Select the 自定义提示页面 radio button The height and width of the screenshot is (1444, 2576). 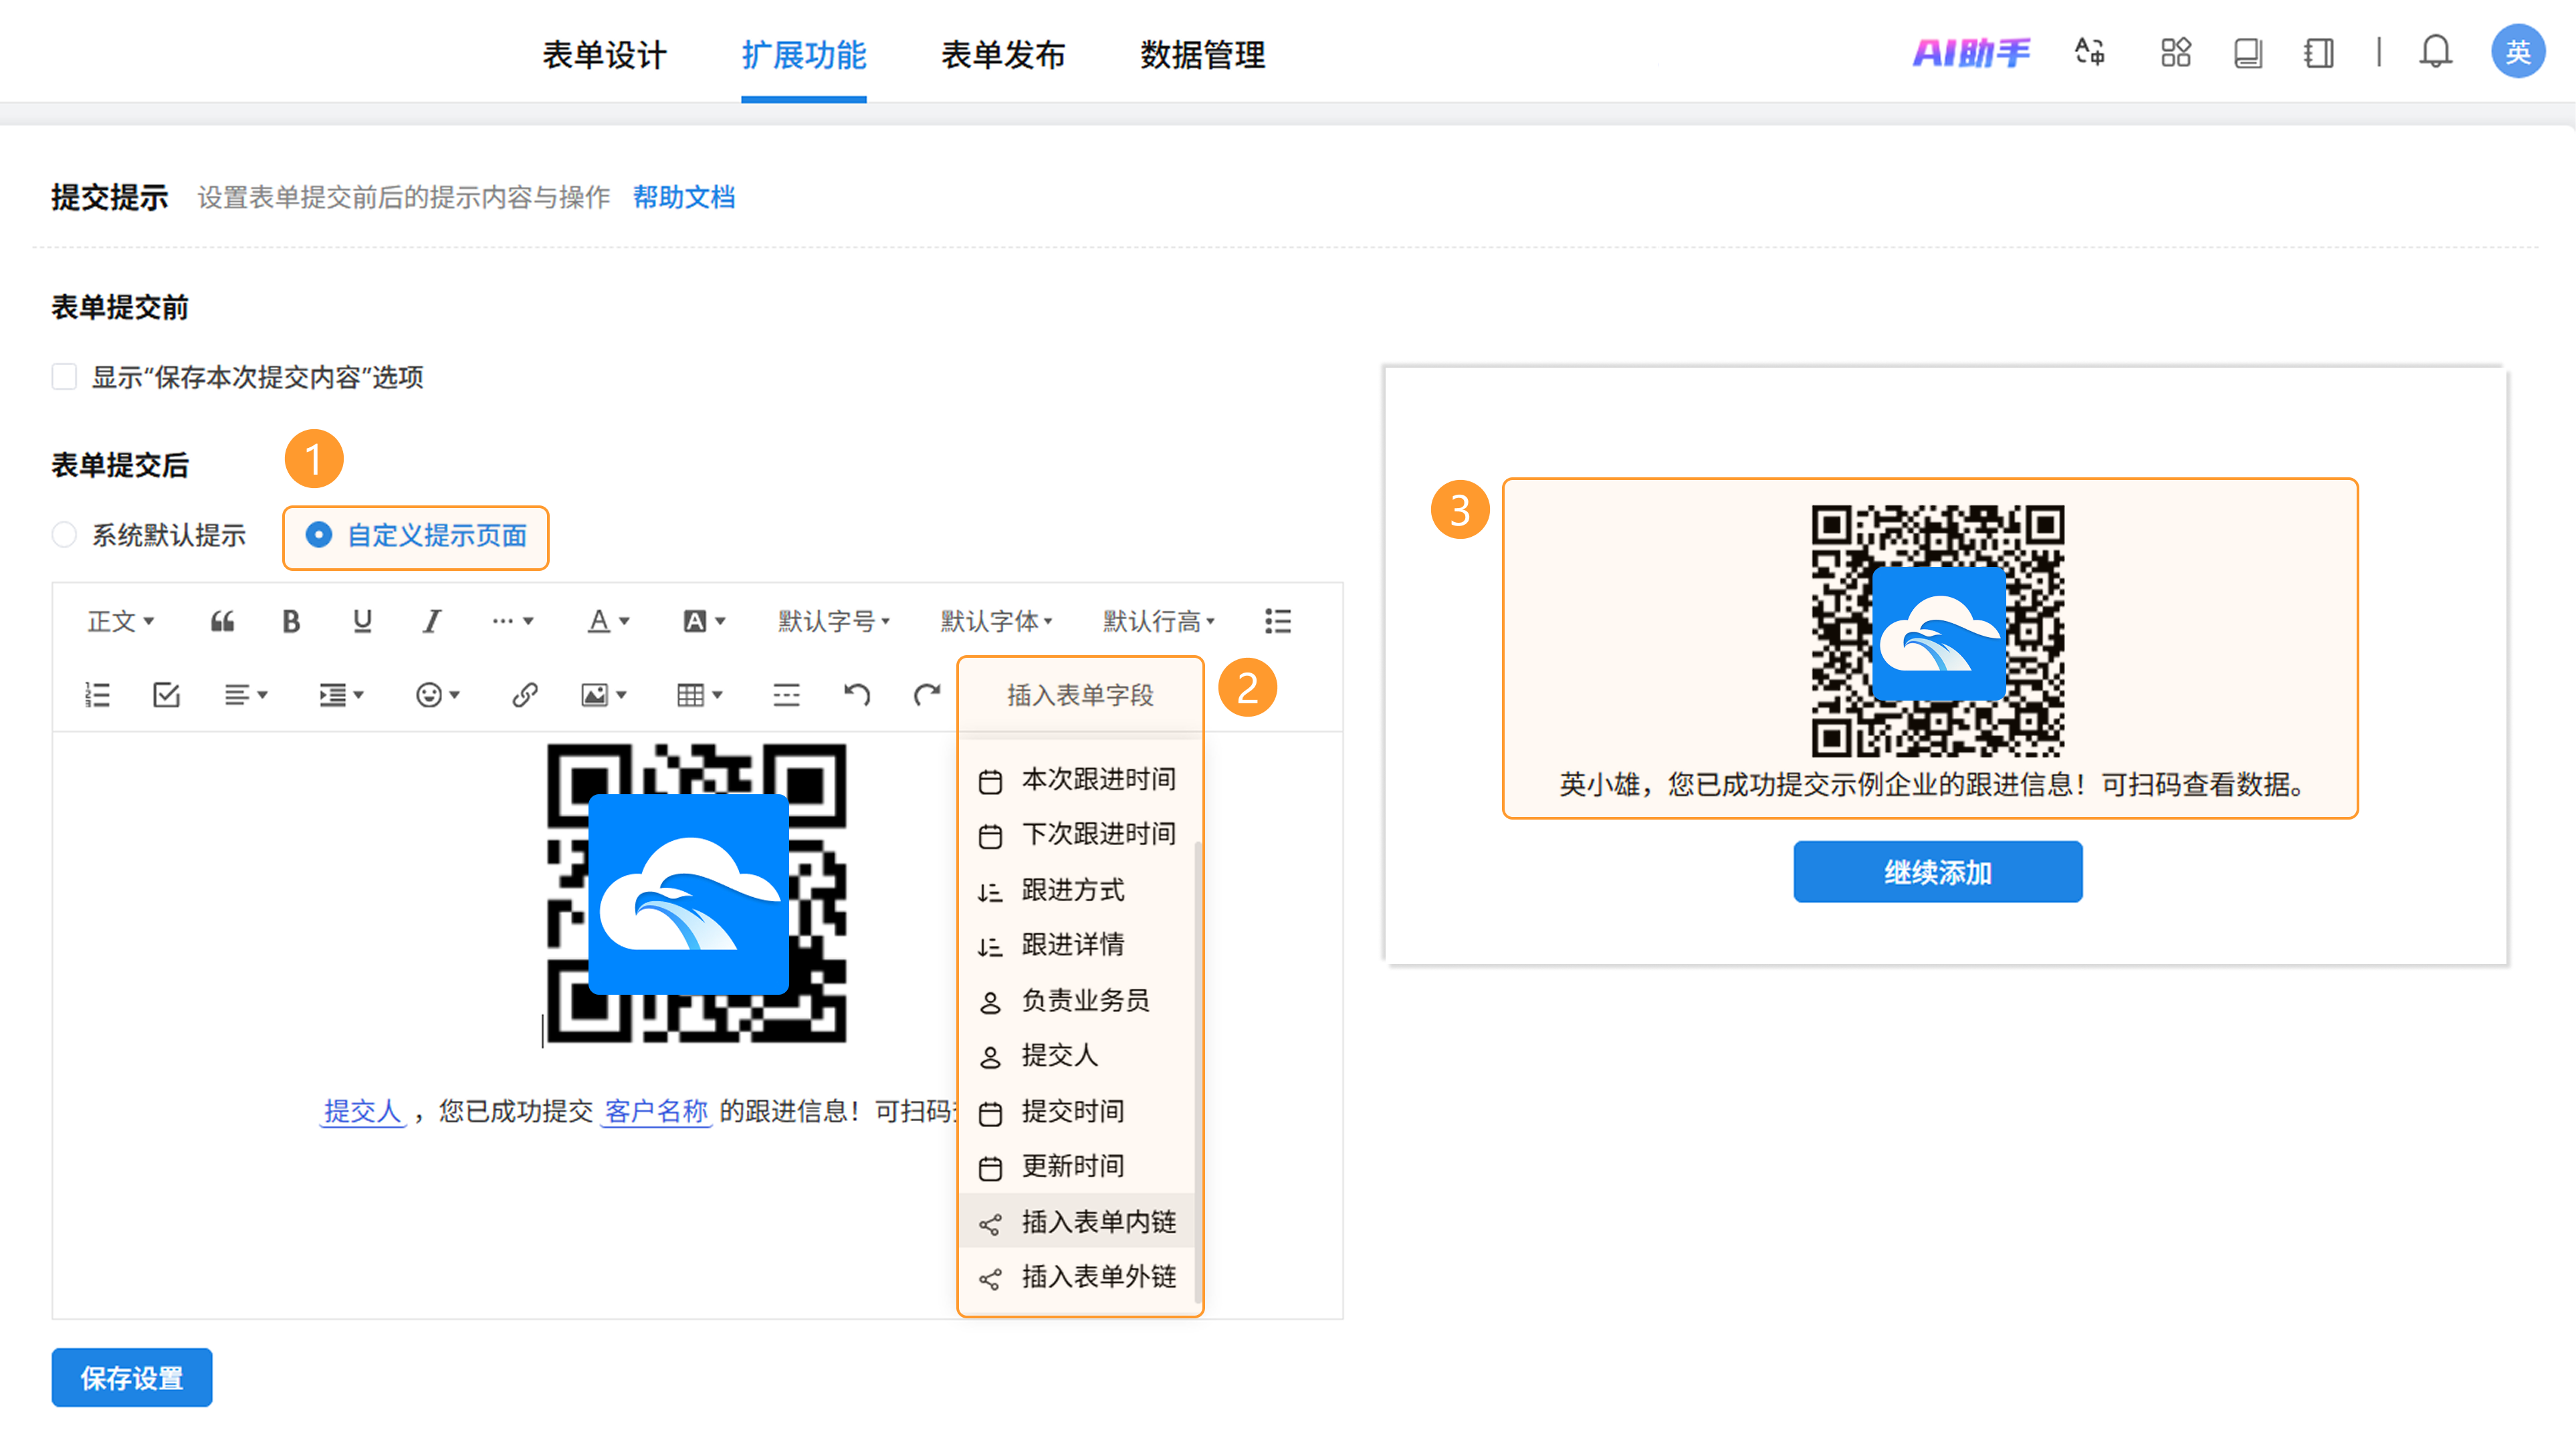(x=318, y=535)
